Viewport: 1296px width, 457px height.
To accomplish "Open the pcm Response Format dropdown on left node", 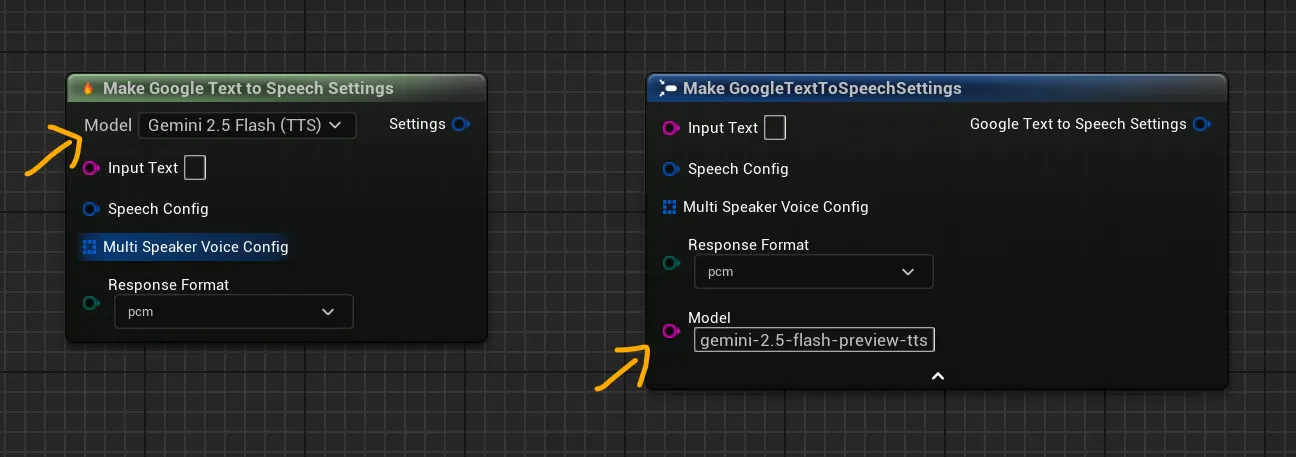I will 234,311.
